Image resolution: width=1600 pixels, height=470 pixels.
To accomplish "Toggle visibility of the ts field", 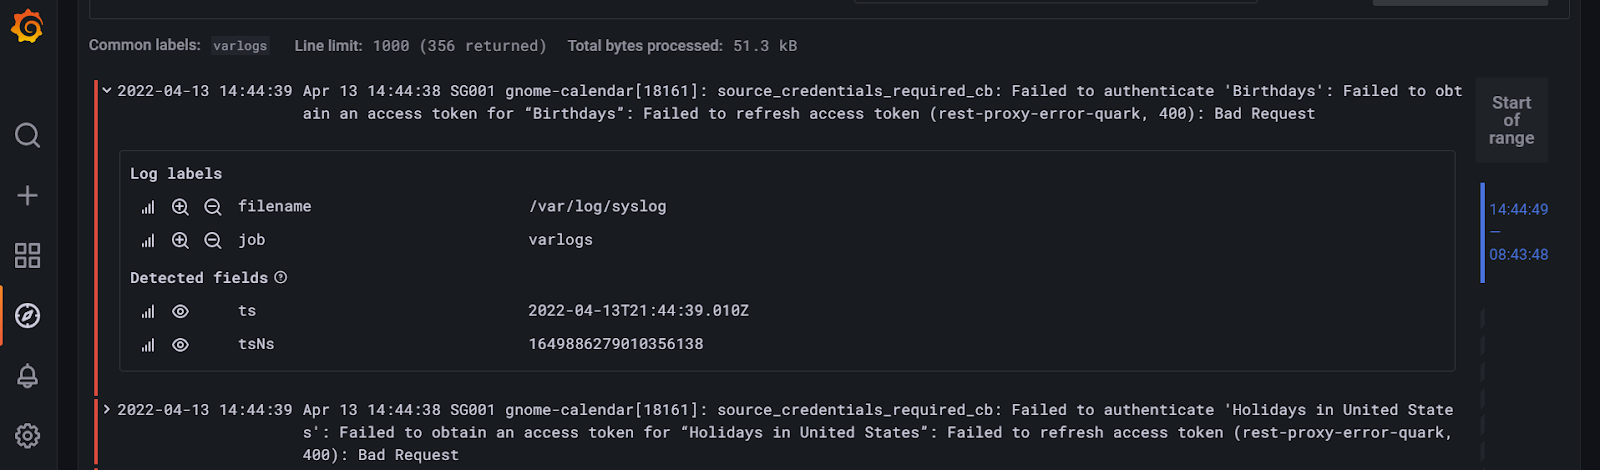I will coord(180,312).
